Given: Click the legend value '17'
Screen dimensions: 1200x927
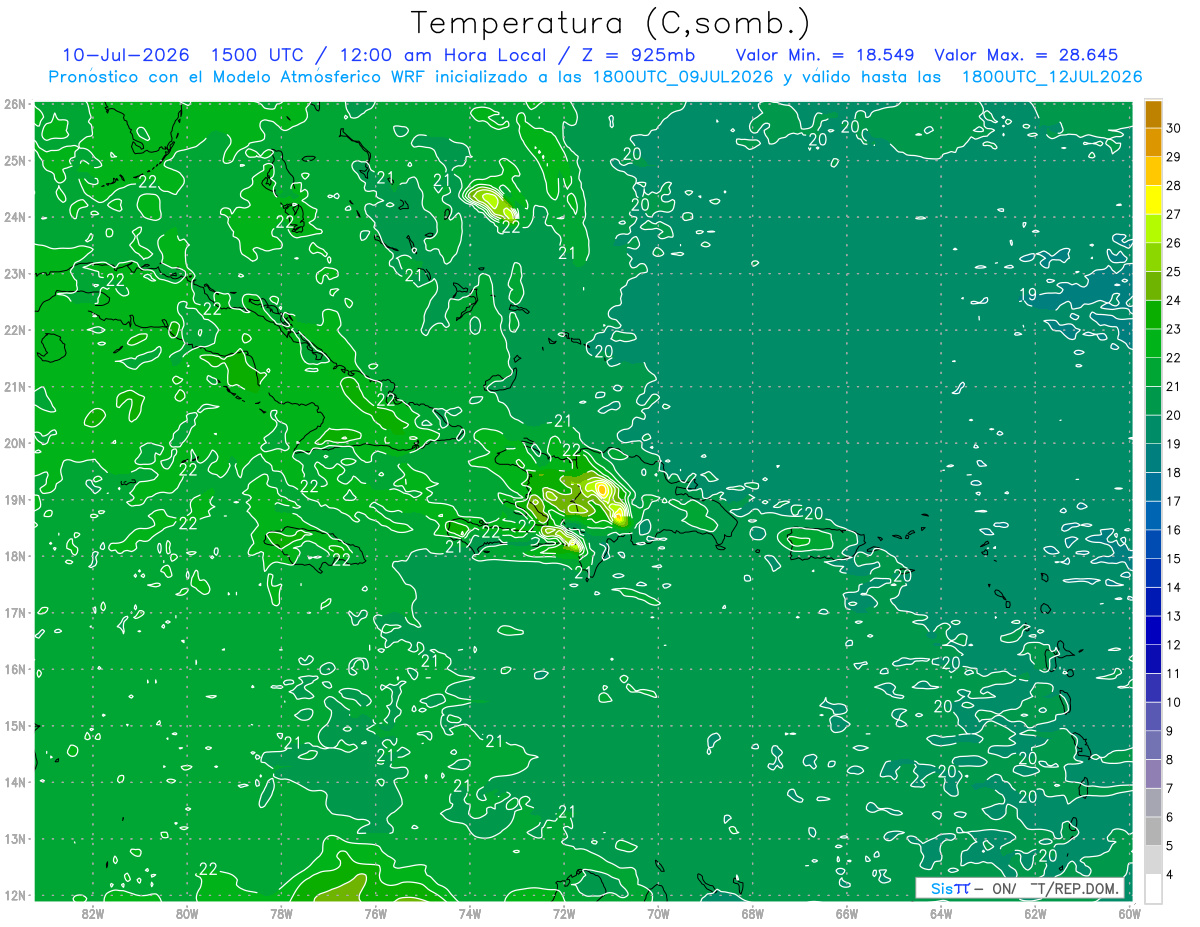Looking at the screenshot, I should click(1173, 501).
